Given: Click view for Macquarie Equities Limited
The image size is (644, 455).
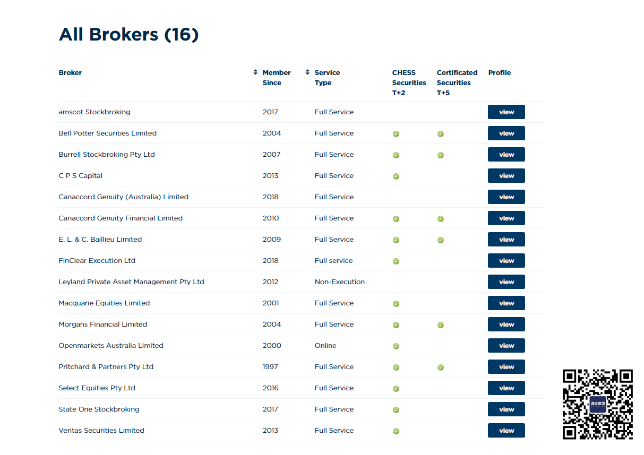Looking at the screenshot, I should click(x=506, y=303).
